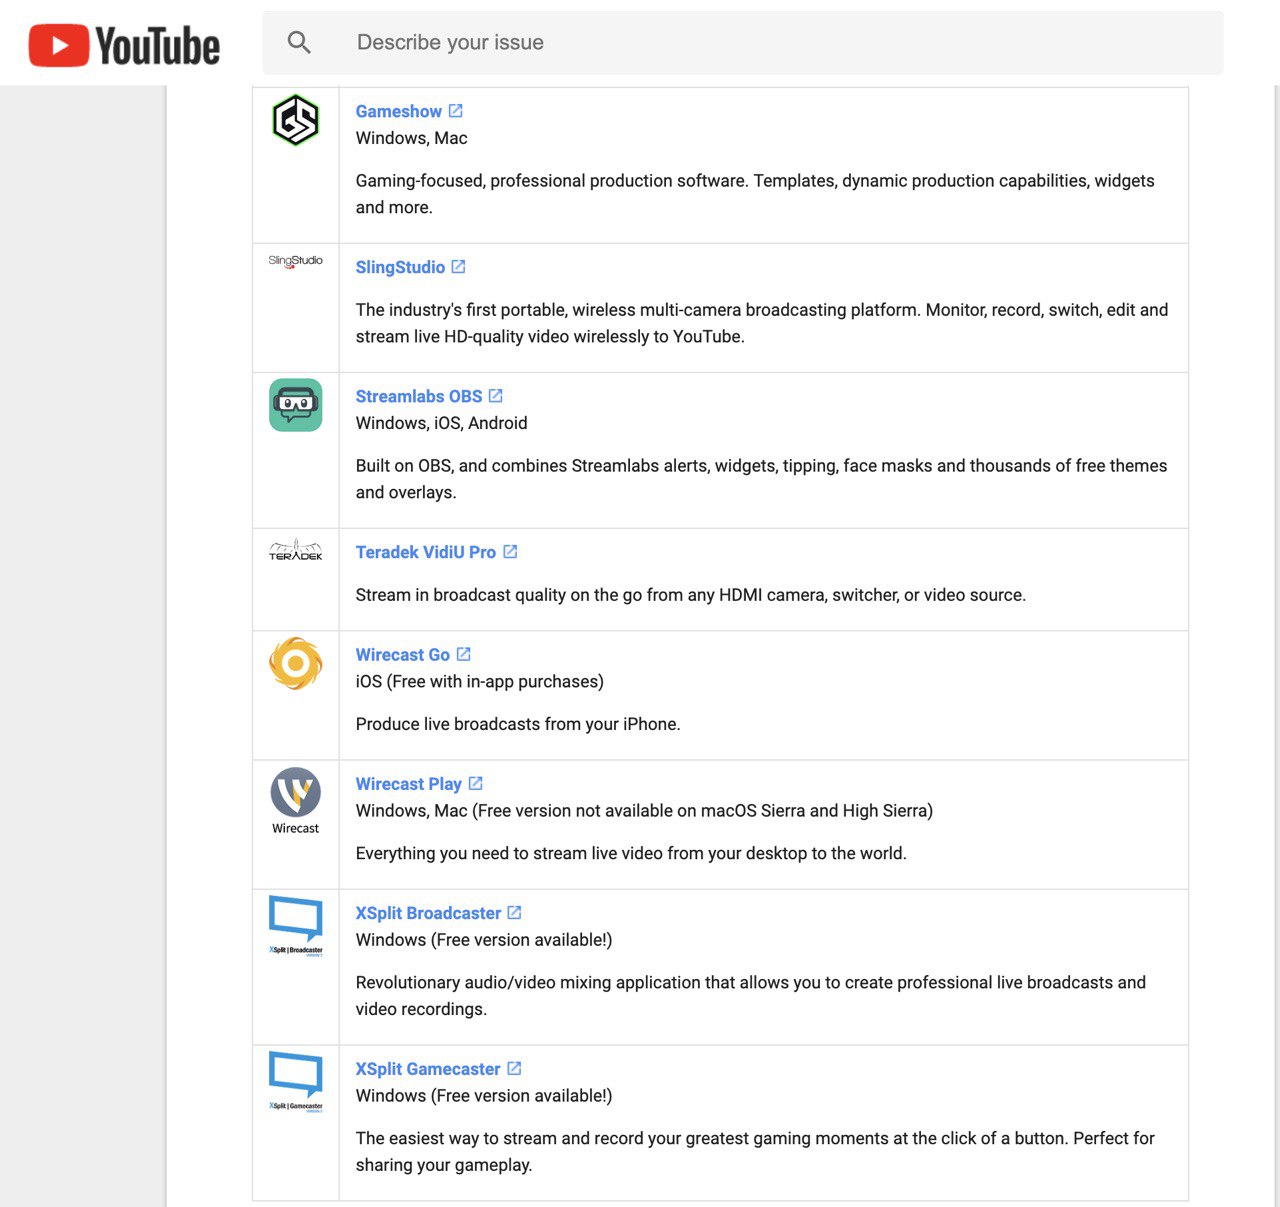Open the Streamlabs OBS link
1280x1207 pixels.
419,396
